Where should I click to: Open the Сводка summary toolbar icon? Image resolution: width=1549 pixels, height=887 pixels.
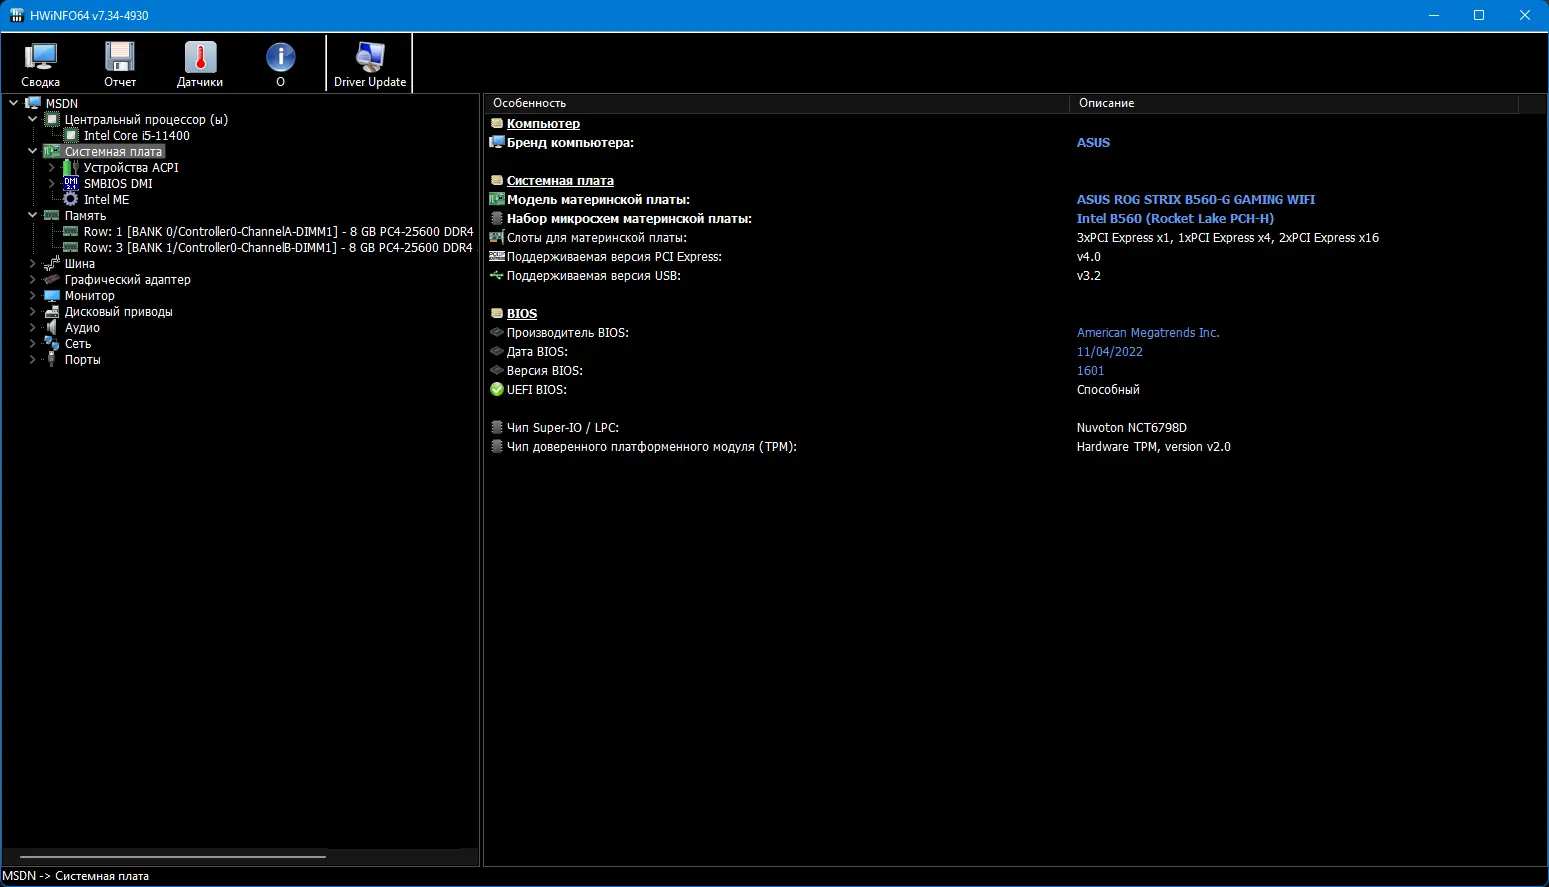coord(40,57)
